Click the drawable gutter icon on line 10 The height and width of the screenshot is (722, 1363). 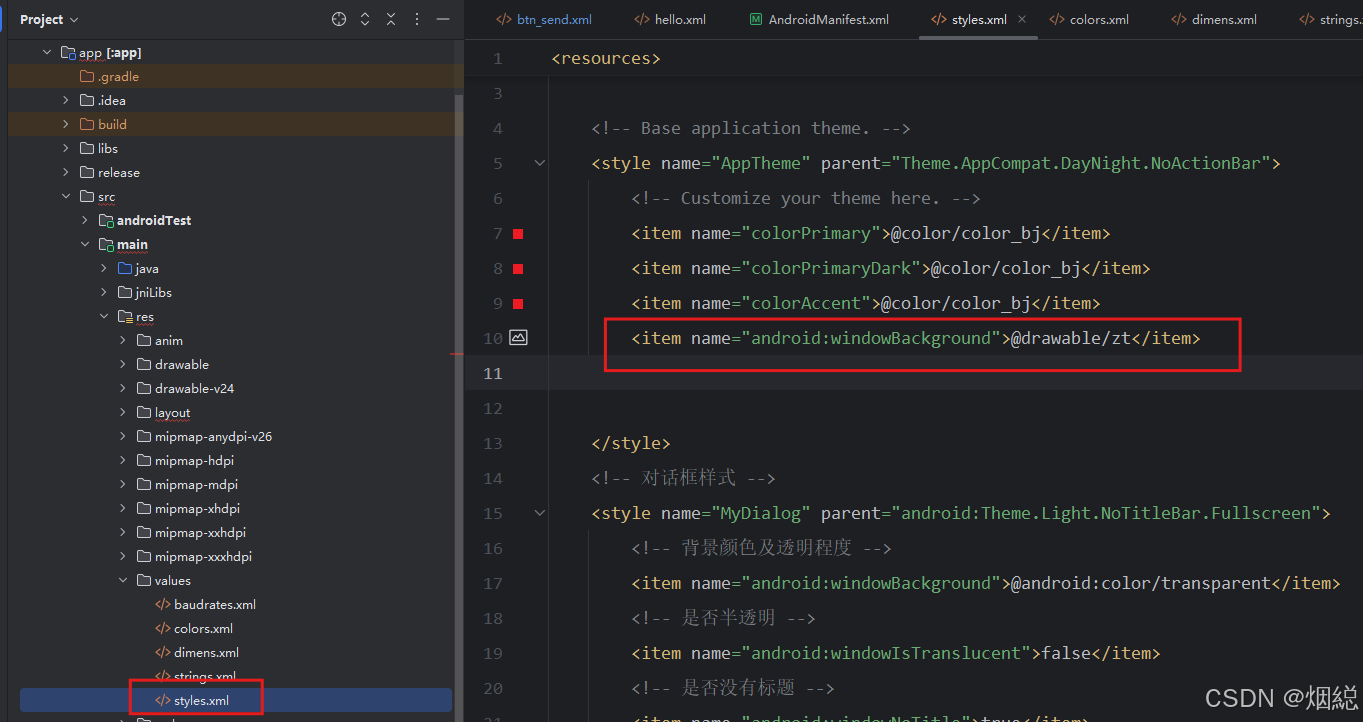coord(518,338)
